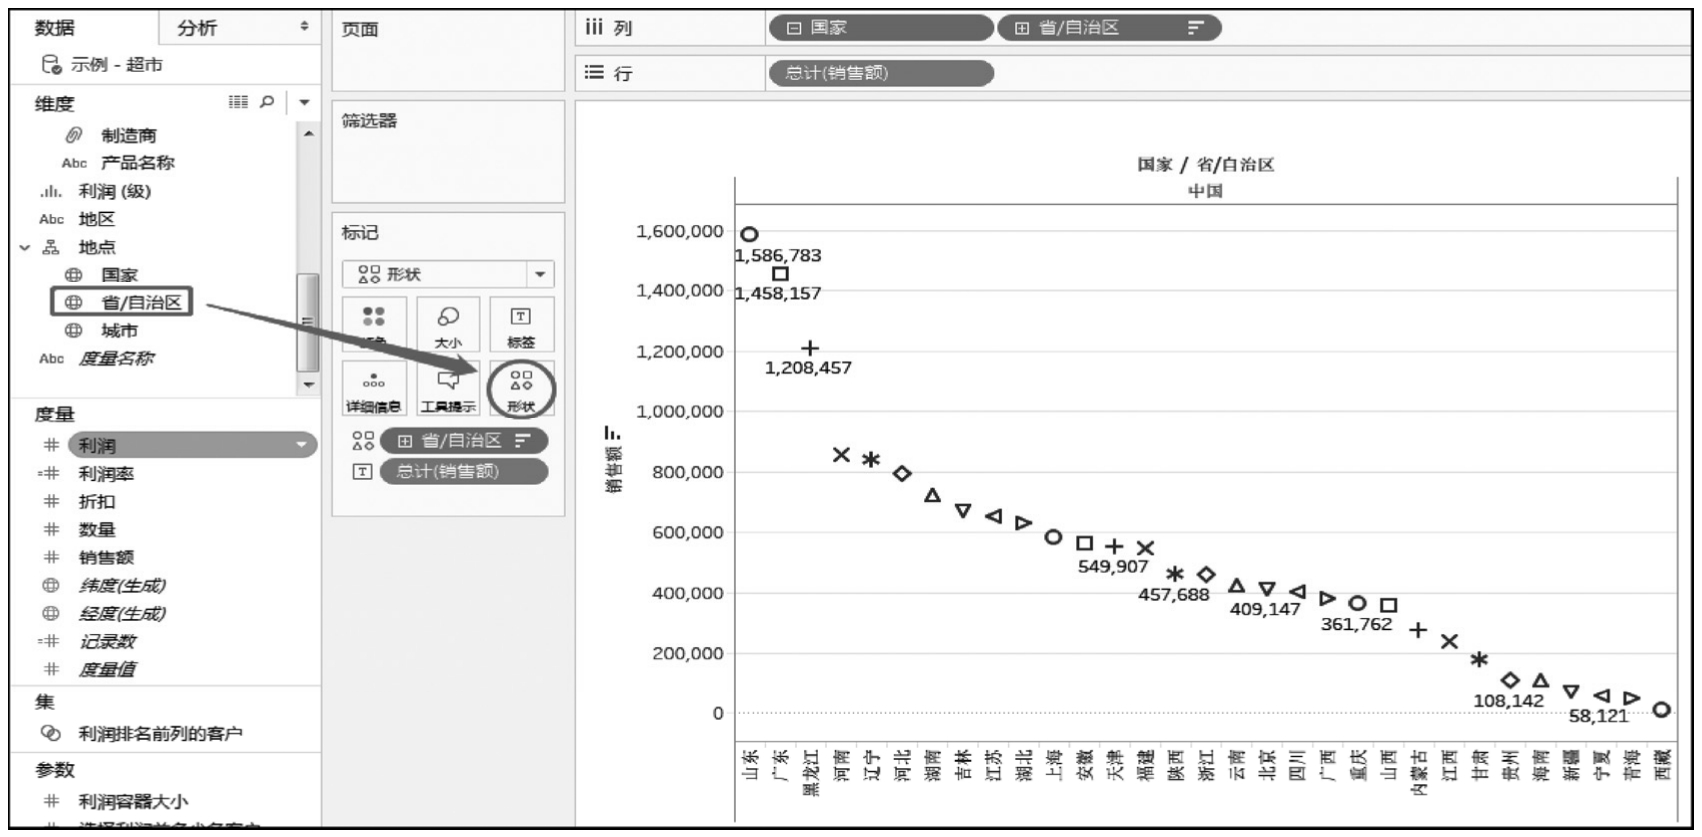Click the Detail (详细信息) marks button
Image resolution: width=1702 pixels, height=837 pixels.
coord(373,388)
